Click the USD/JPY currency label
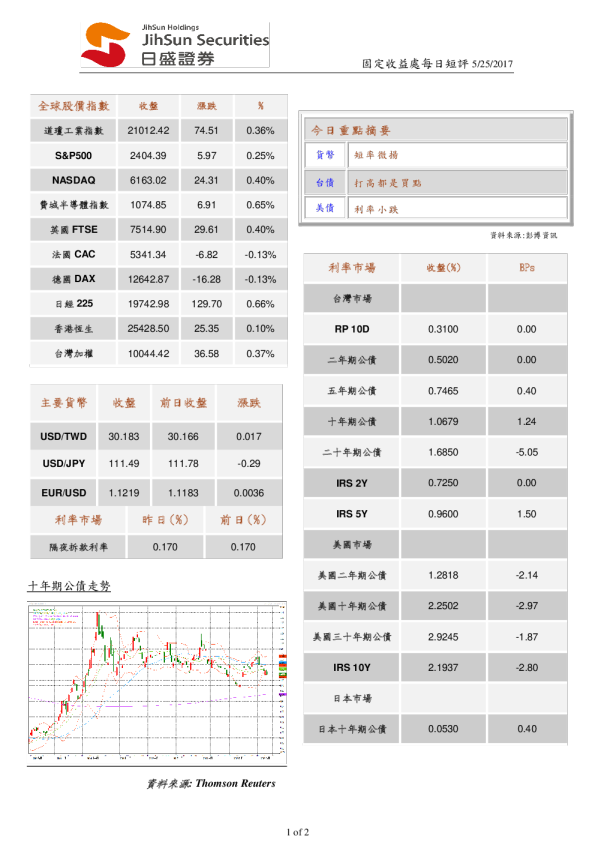Screen dimensions: 595x842 coord(63,463)
